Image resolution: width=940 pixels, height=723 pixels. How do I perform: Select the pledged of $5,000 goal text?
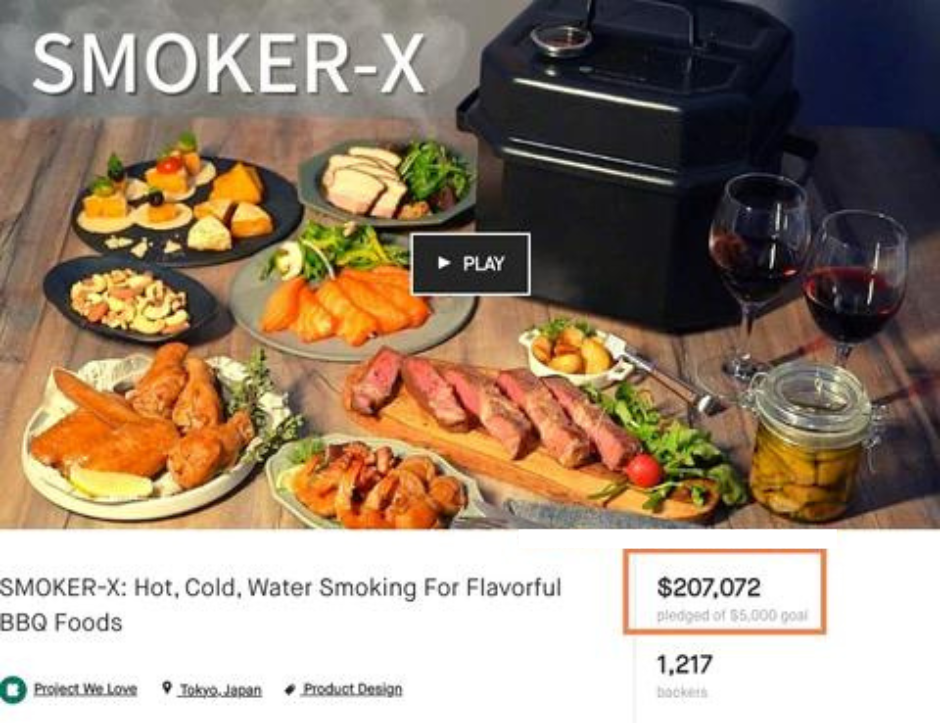click(732, 616)
